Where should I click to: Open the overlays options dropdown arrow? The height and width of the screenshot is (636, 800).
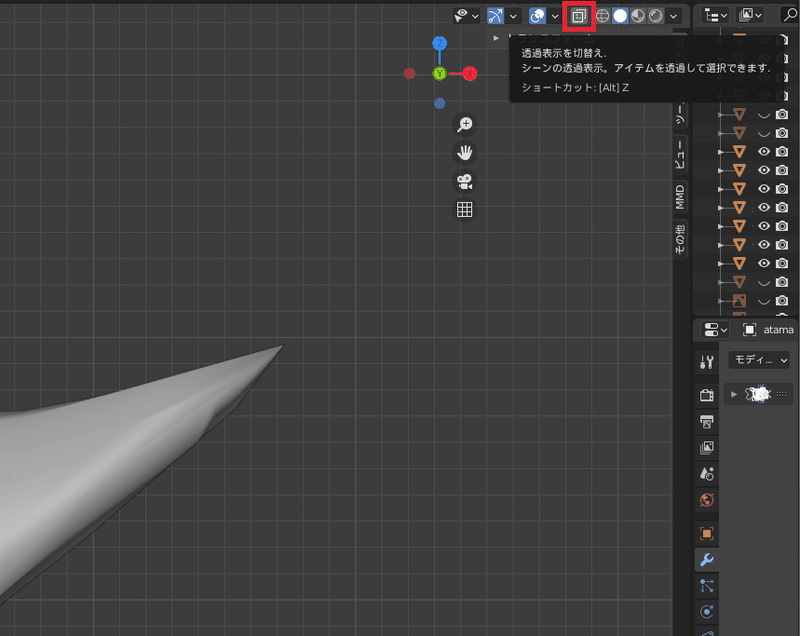[x=555, y=16]
